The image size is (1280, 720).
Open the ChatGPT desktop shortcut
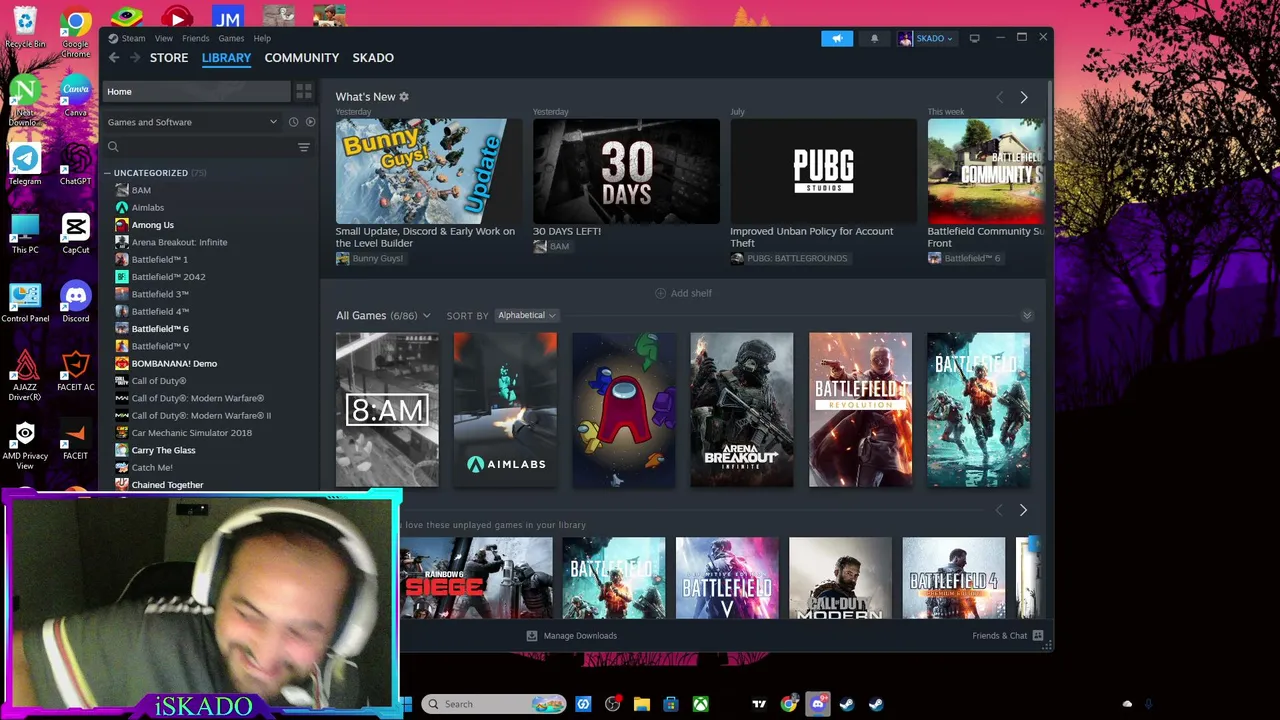click(75, 165)
